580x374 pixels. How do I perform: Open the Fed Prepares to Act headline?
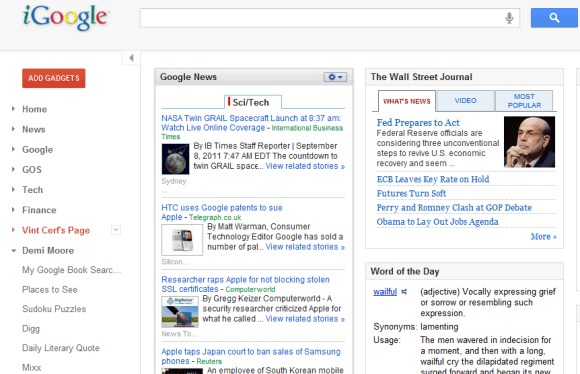[418, 123]
